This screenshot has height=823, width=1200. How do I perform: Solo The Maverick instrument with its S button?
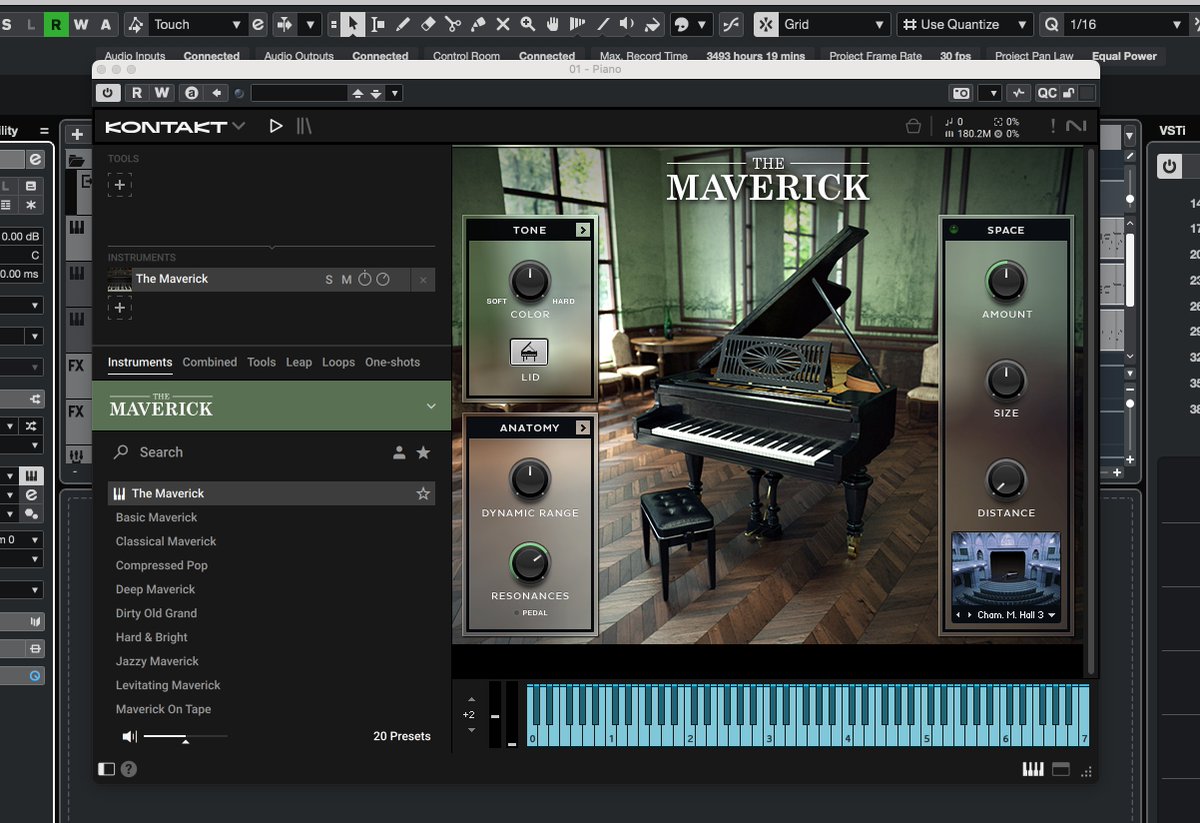coord(328,279)
